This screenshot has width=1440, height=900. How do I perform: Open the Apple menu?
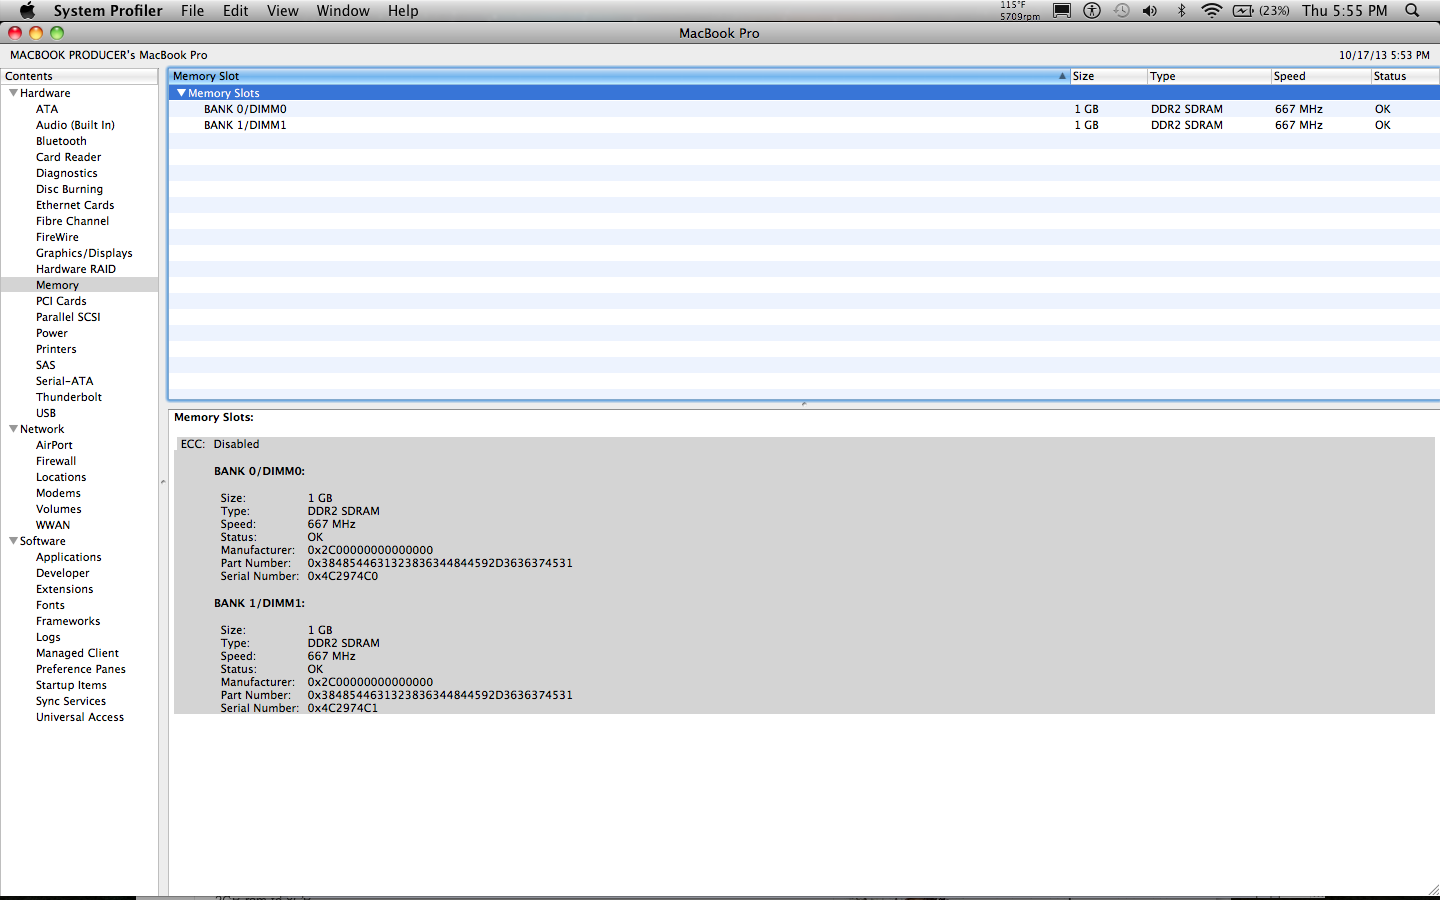[x=27, y=11]
